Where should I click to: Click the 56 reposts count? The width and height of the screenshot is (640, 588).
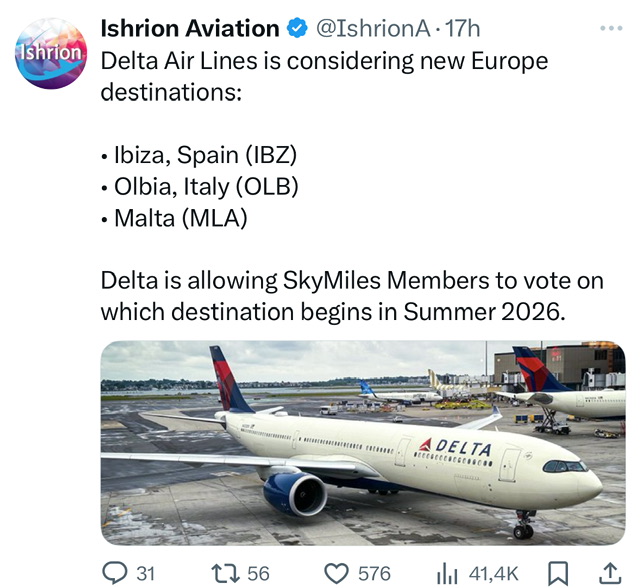coord(259,573)
